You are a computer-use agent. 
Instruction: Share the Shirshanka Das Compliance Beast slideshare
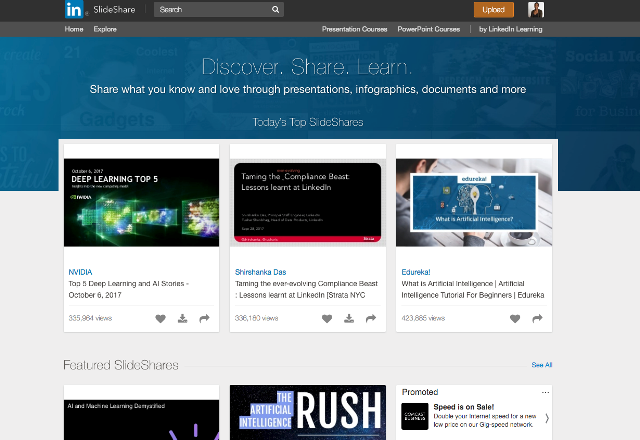click(371, 318)
